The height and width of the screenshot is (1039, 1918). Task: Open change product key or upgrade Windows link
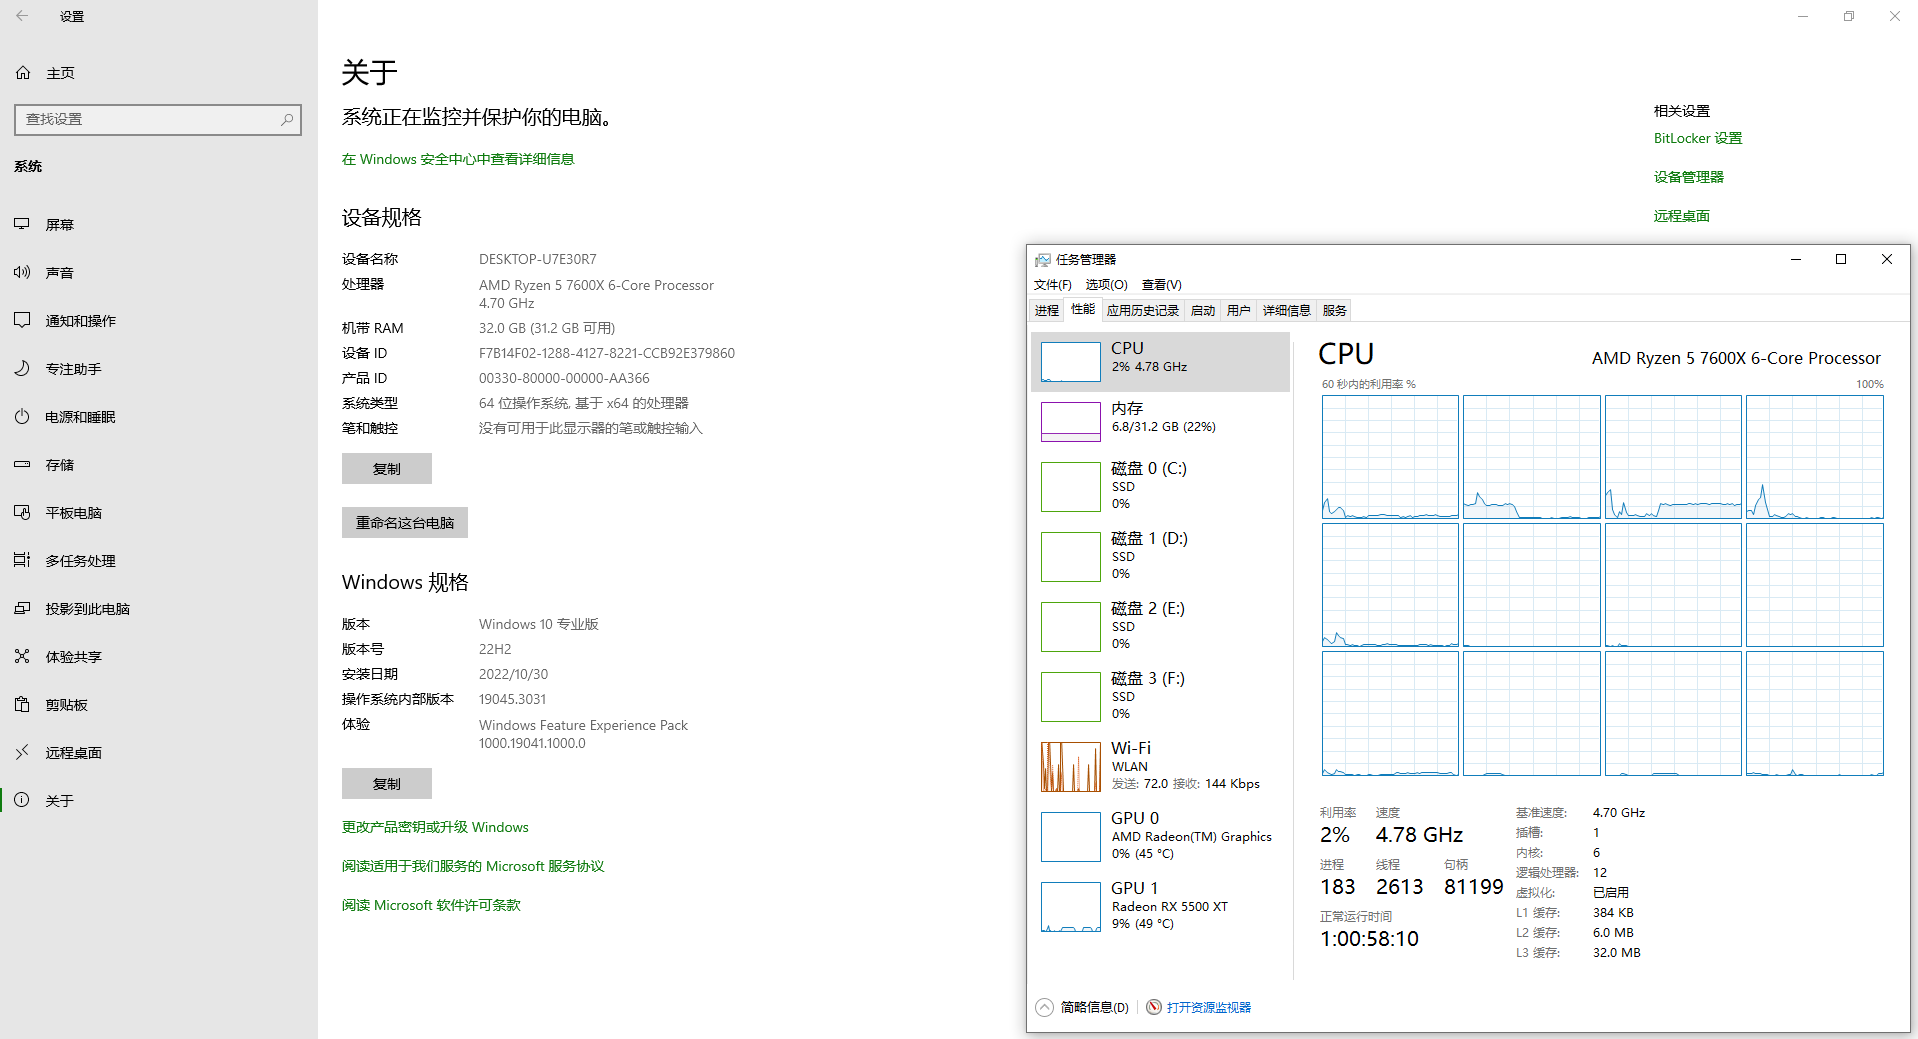(435, 827)
